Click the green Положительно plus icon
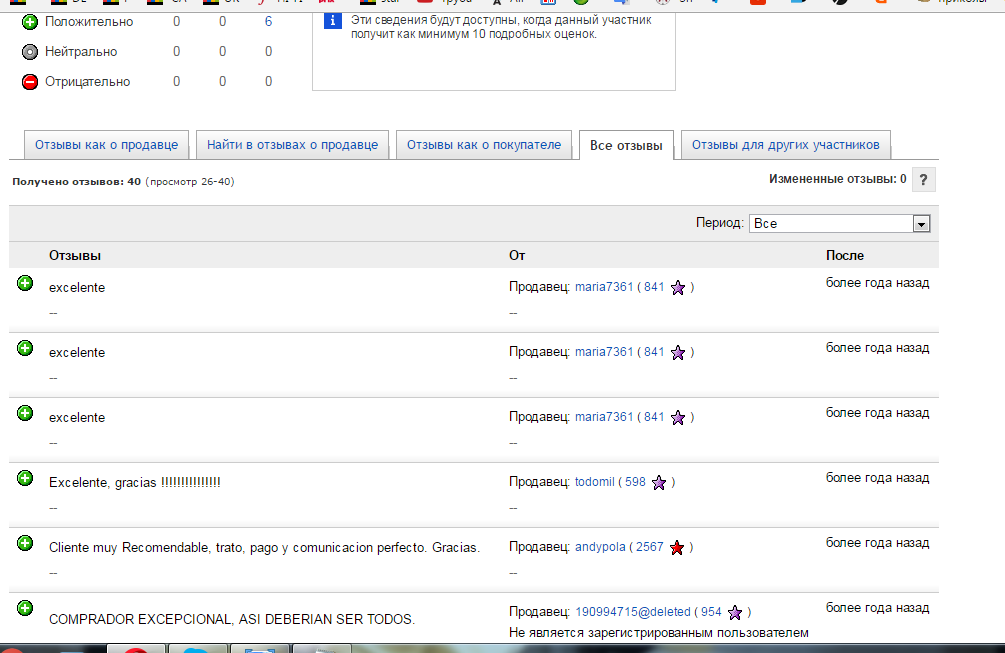1005x653 pixels. (30, 22)
